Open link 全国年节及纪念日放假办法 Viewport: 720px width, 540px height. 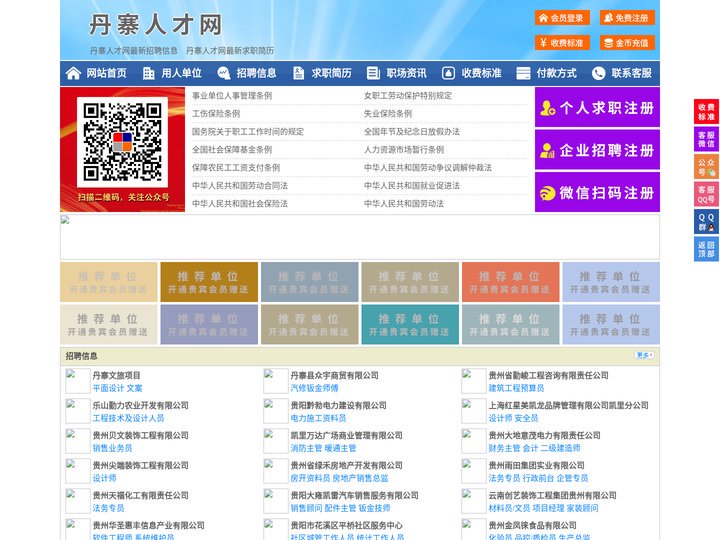(x=412, y=131)
